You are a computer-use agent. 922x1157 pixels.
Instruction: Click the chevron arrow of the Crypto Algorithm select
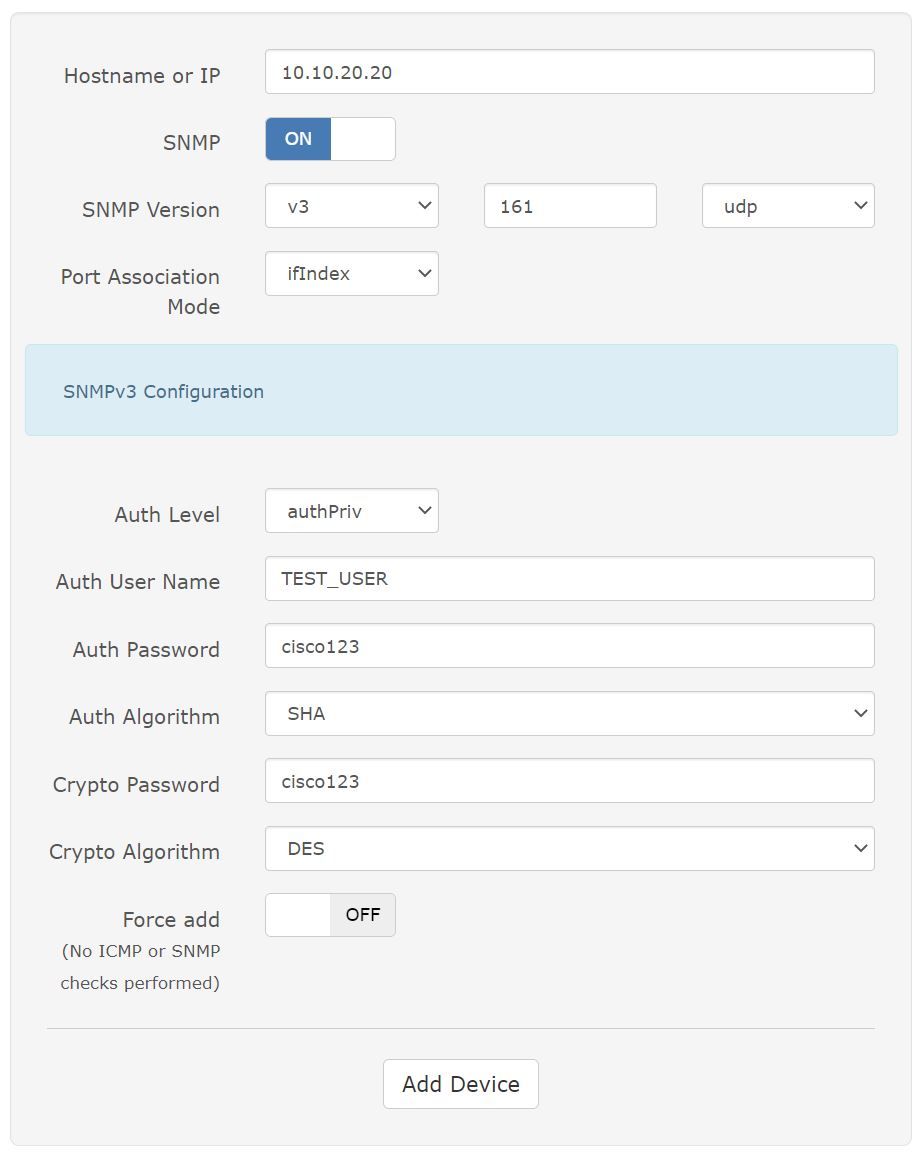(x=860, y=849)
